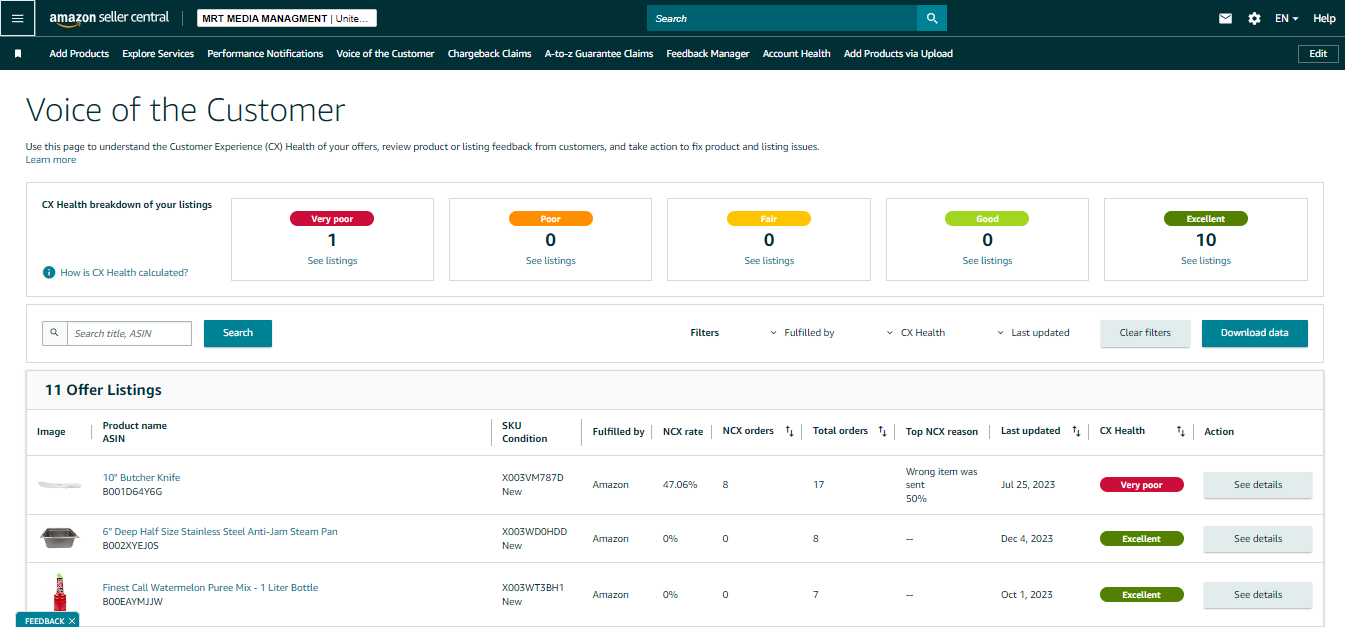See listings under Very poor

332,261
